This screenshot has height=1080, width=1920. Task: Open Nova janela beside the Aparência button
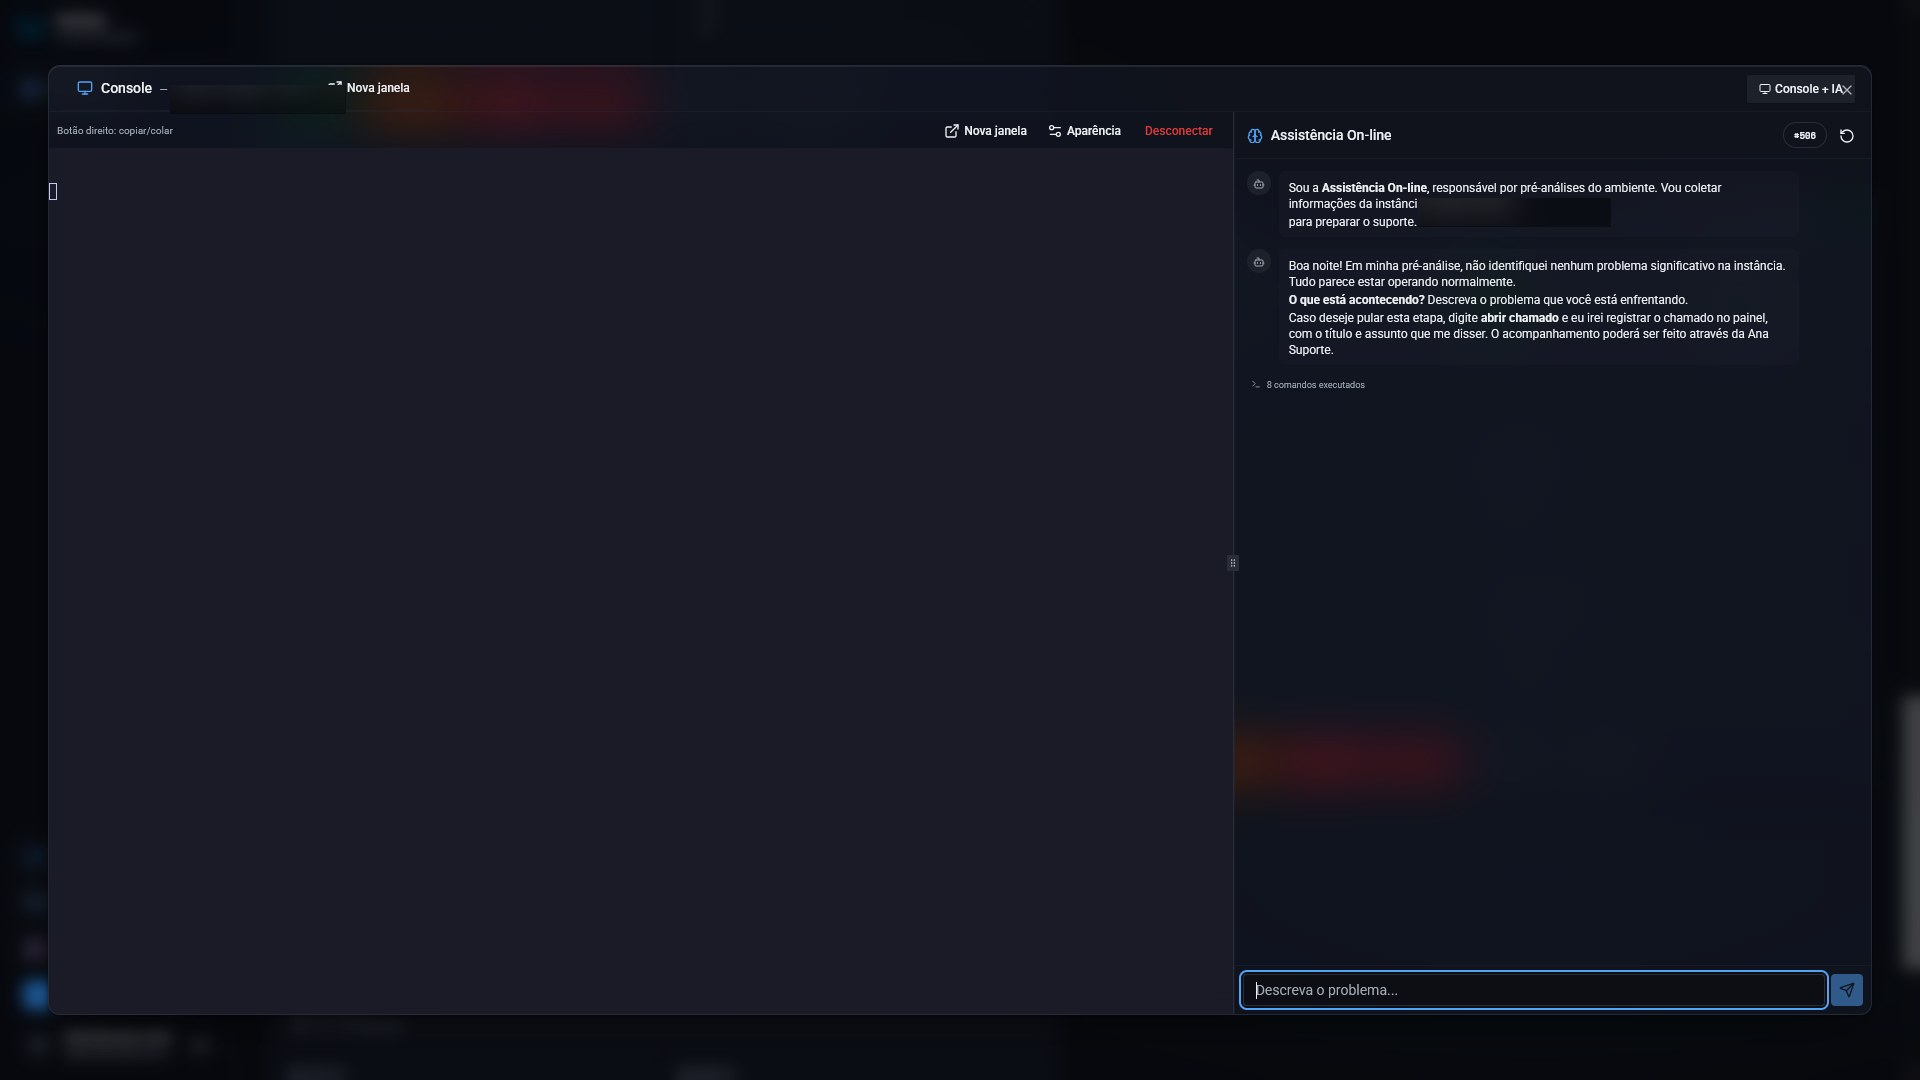[x=986, y=131]
